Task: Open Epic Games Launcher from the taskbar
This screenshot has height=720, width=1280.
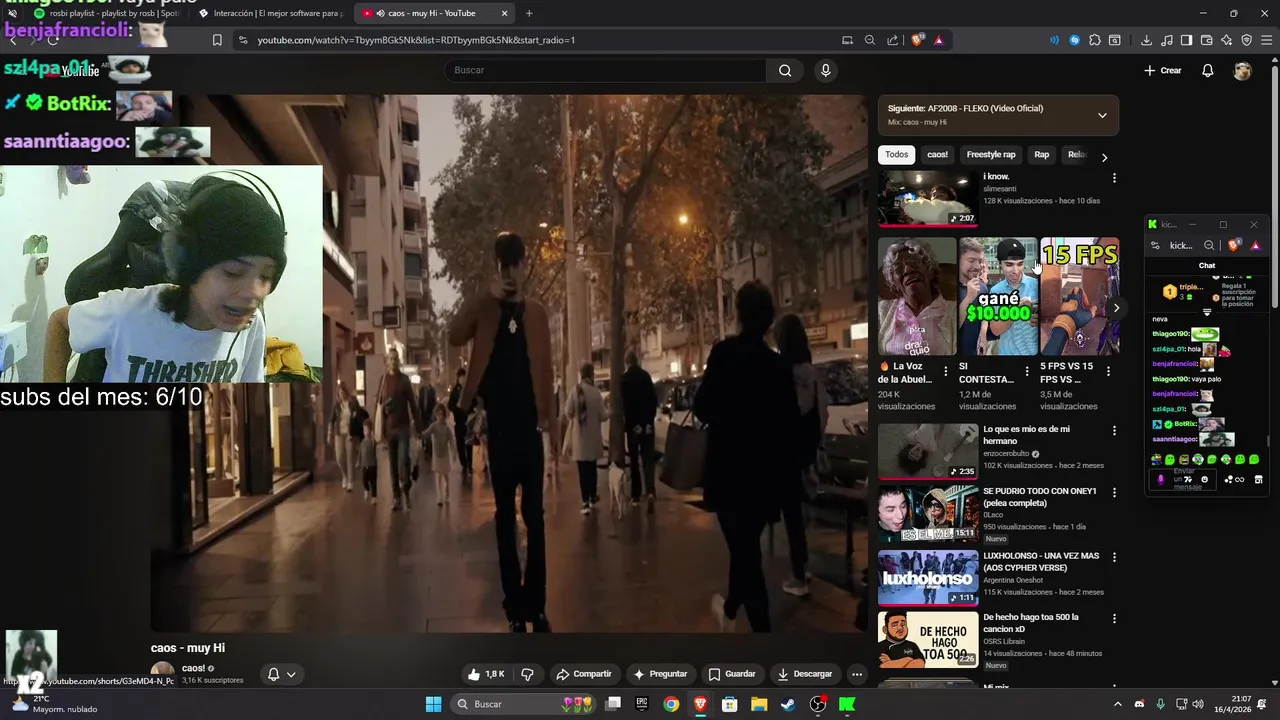Action: pos(642,704)
